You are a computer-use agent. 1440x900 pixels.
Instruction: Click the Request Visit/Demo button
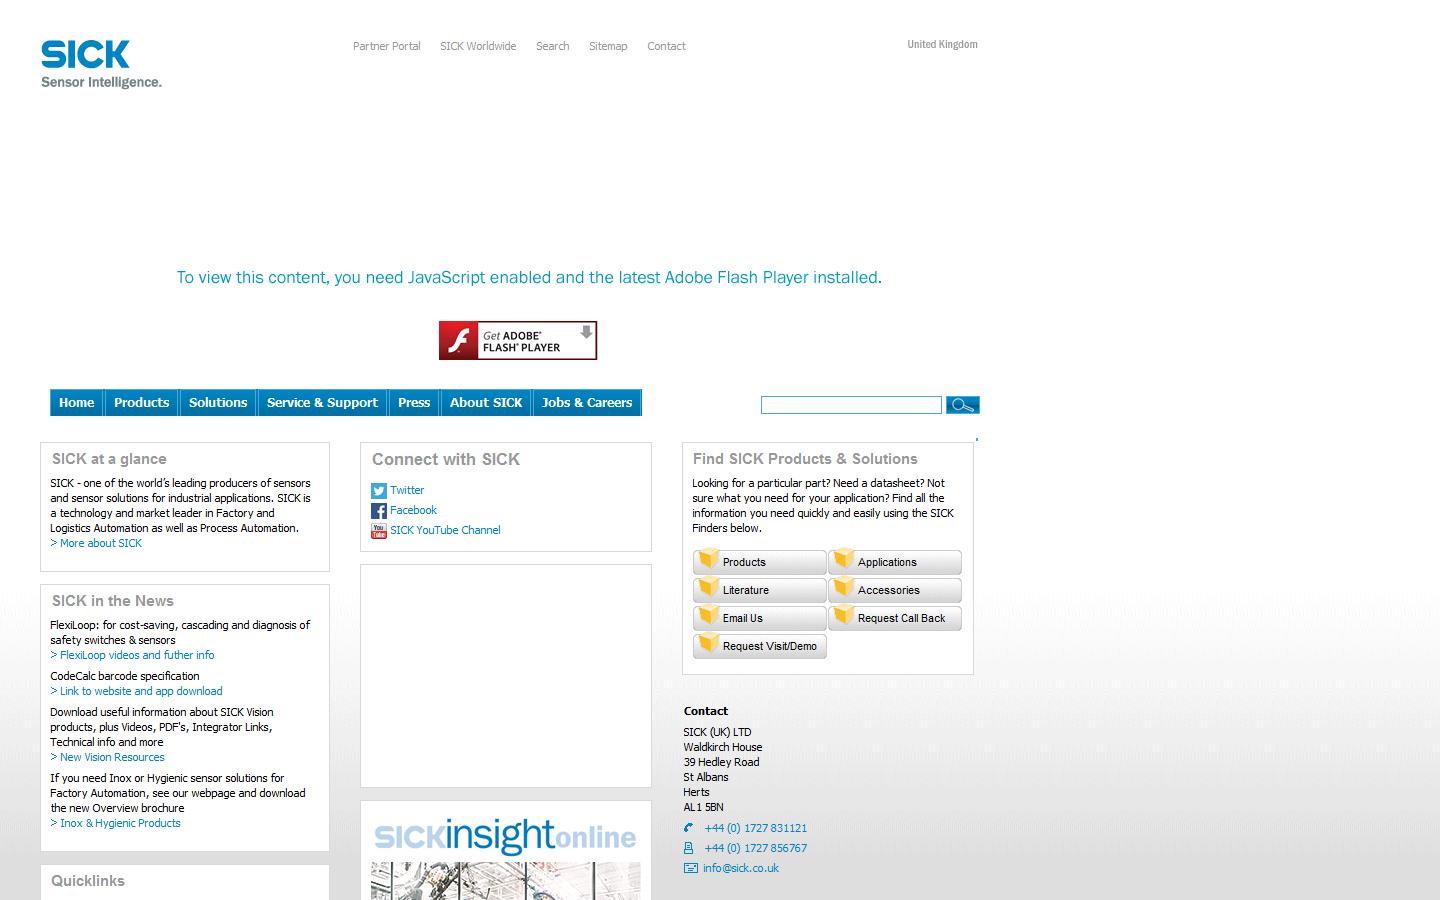pos(759,646)
